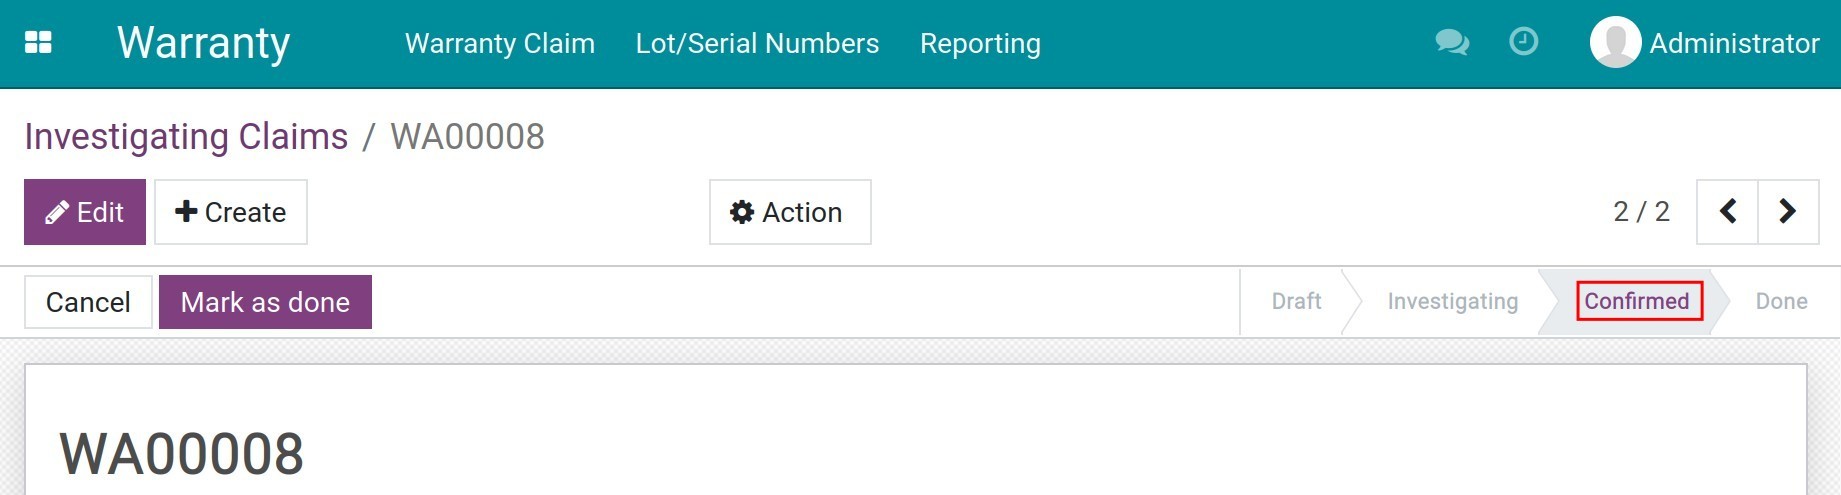The image size is (1841, 495).
Task: Open the conversations chat icon
Action: tap(1452, 42)
